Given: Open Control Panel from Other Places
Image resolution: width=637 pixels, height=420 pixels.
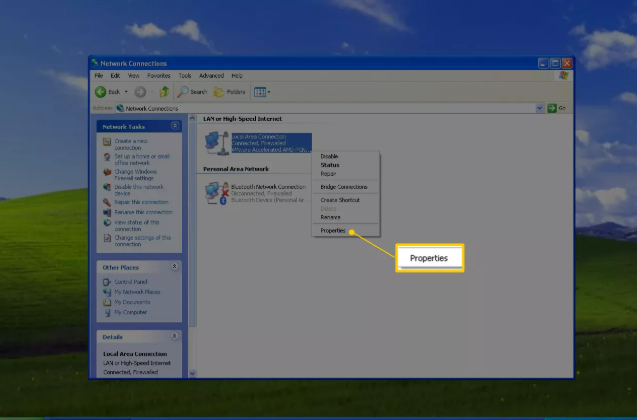Looking at the screenshot, I should (x=131, y=281).
